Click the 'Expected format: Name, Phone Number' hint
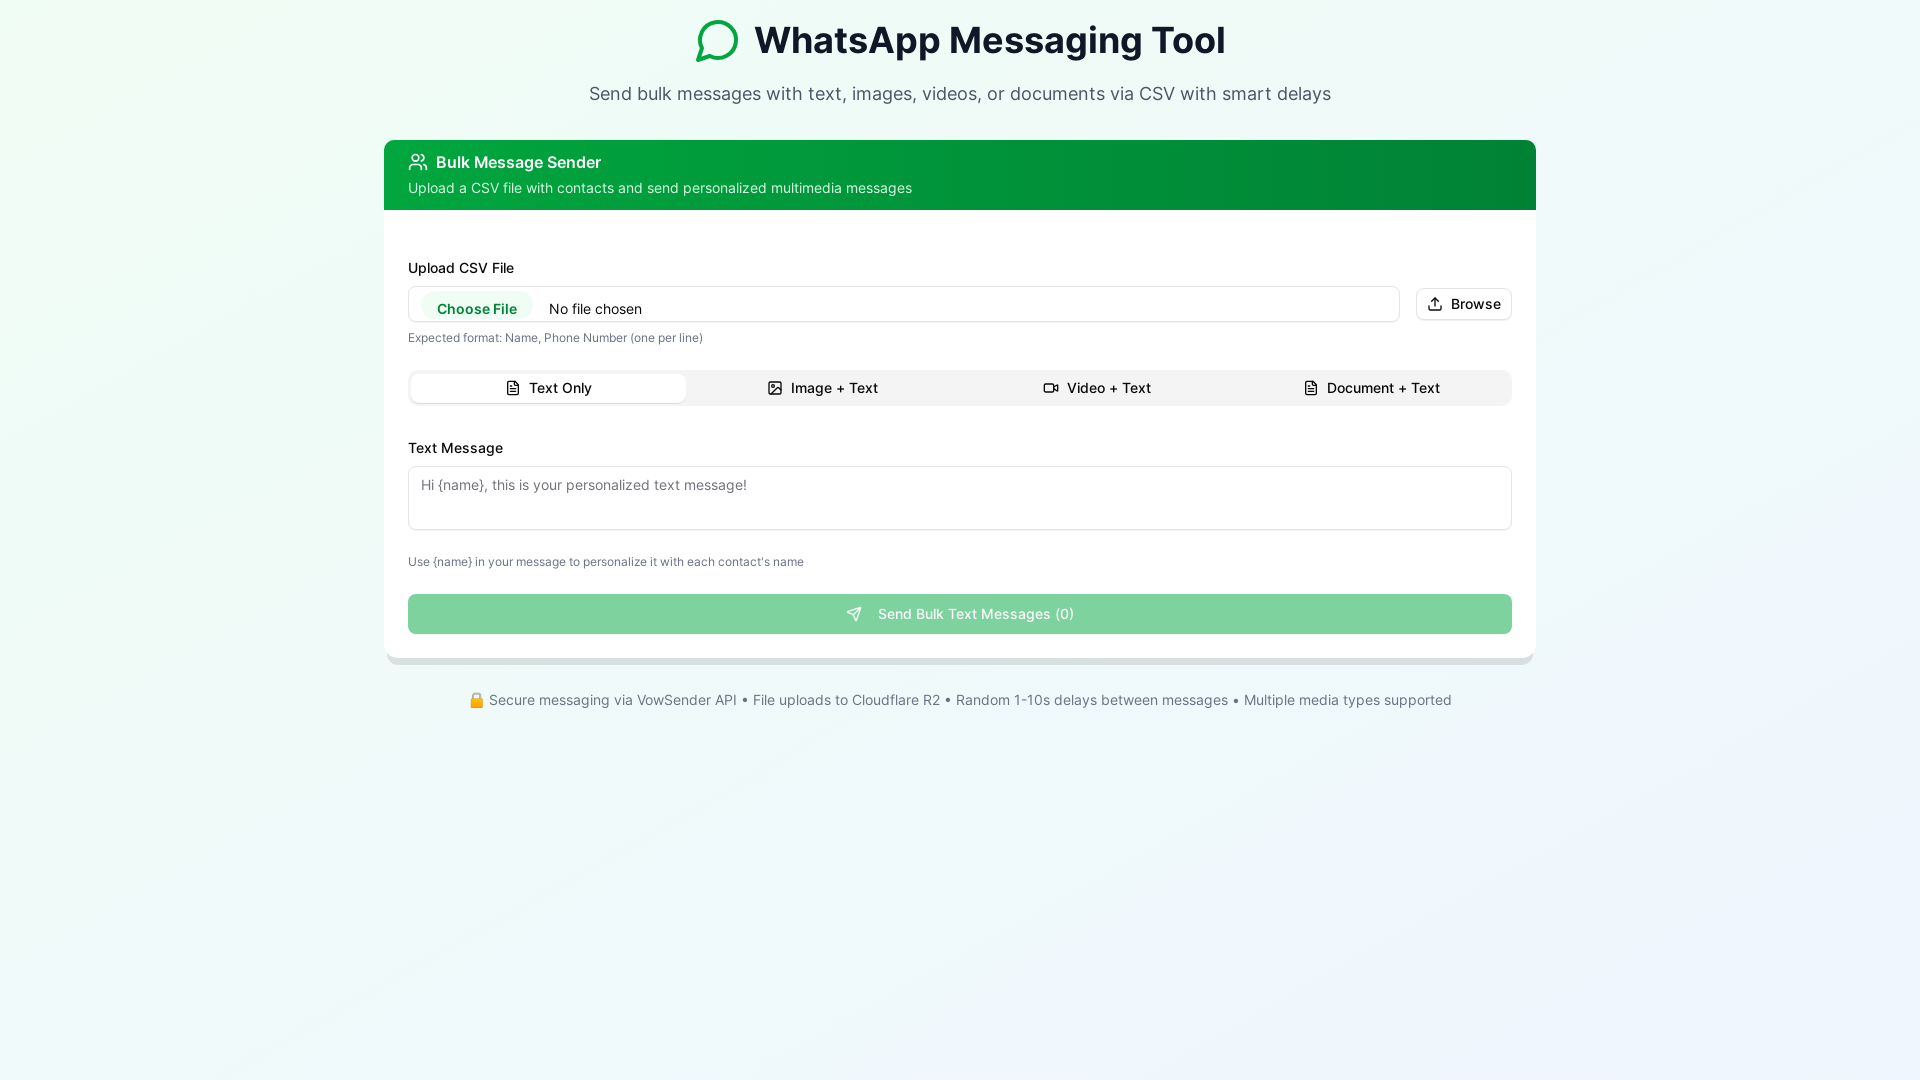The width and height of the screenshot is (1920, 1080). [x=555, y=338]
